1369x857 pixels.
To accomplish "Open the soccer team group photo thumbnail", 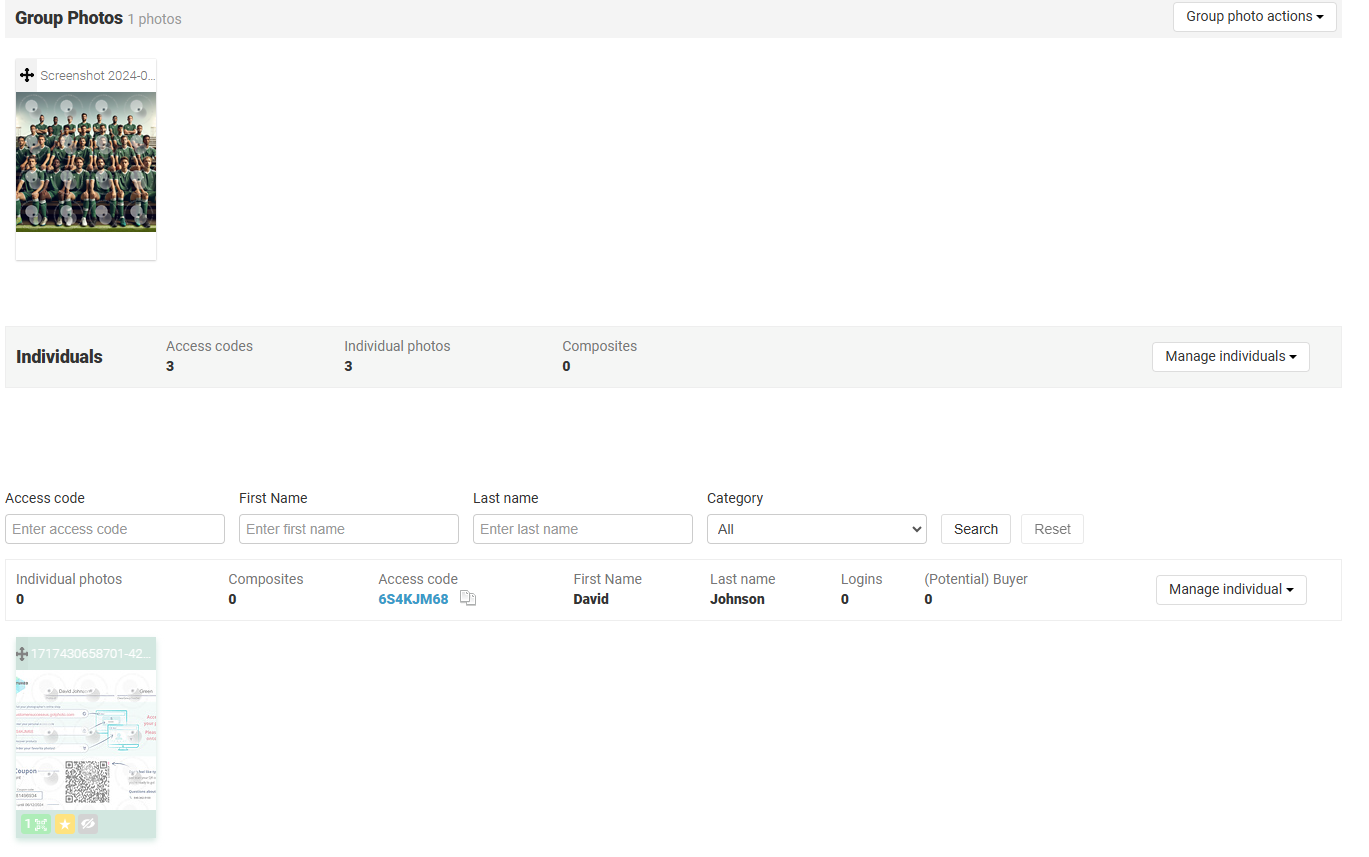I will coord(86,162).
